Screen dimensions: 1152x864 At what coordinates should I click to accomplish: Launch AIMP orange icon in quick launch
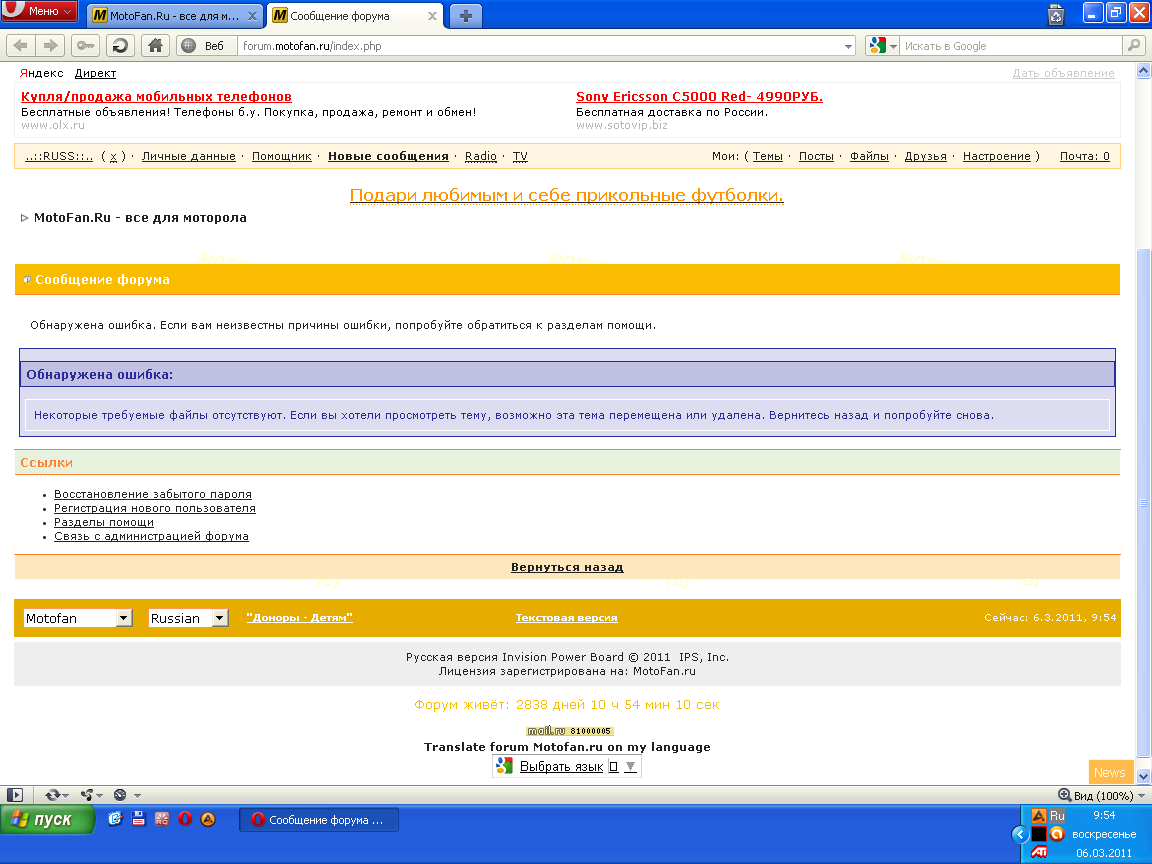[x=208, y=818]
